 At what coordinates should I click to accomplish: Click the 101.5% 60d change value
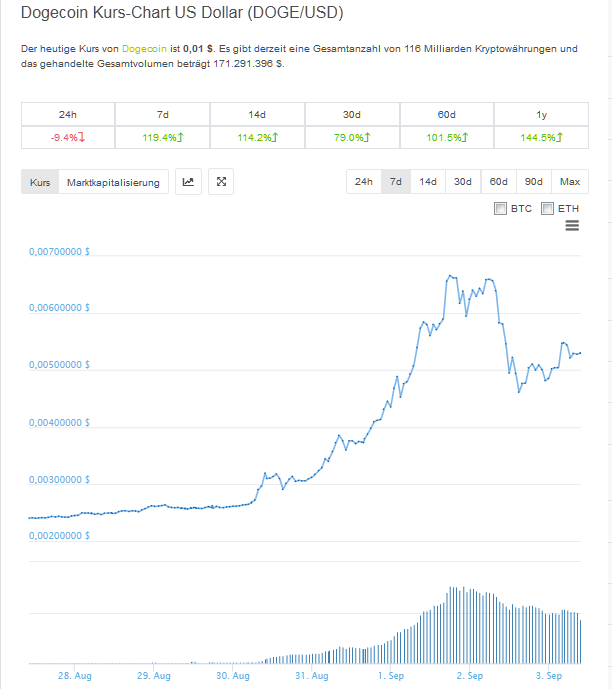(x=447, y=138)
